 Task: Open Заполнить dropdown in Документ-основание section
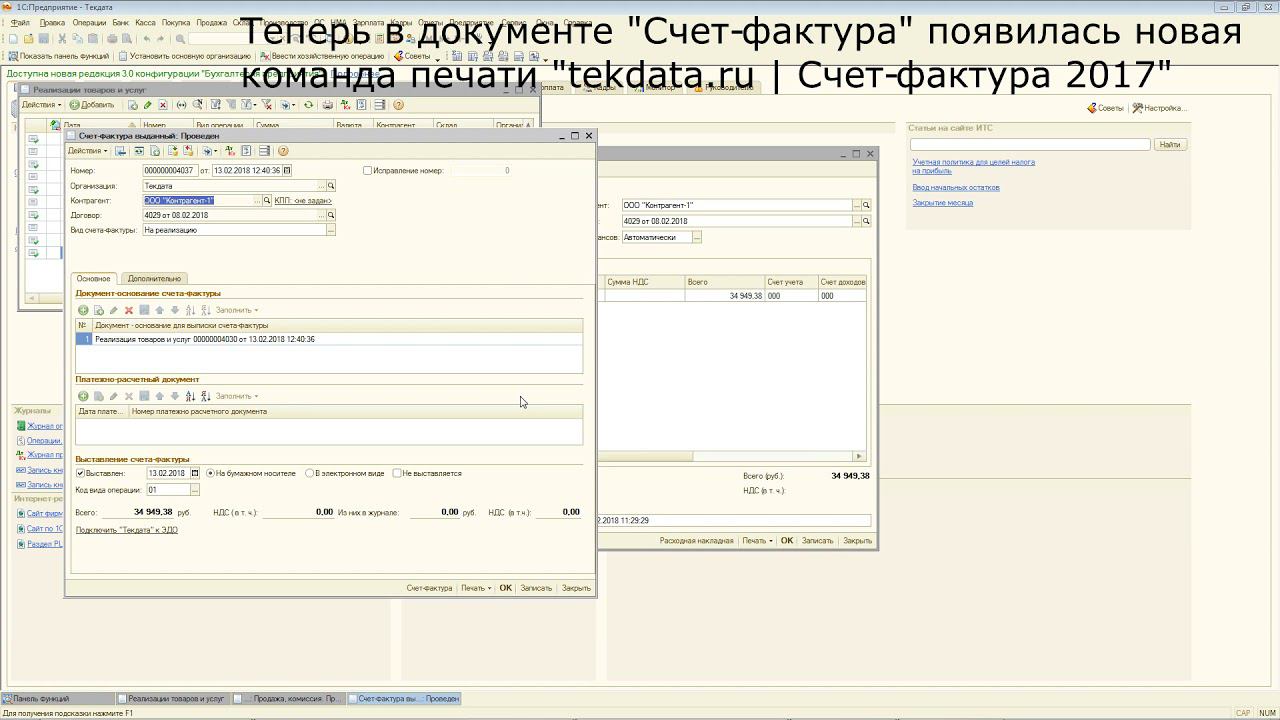pos(237,310)
